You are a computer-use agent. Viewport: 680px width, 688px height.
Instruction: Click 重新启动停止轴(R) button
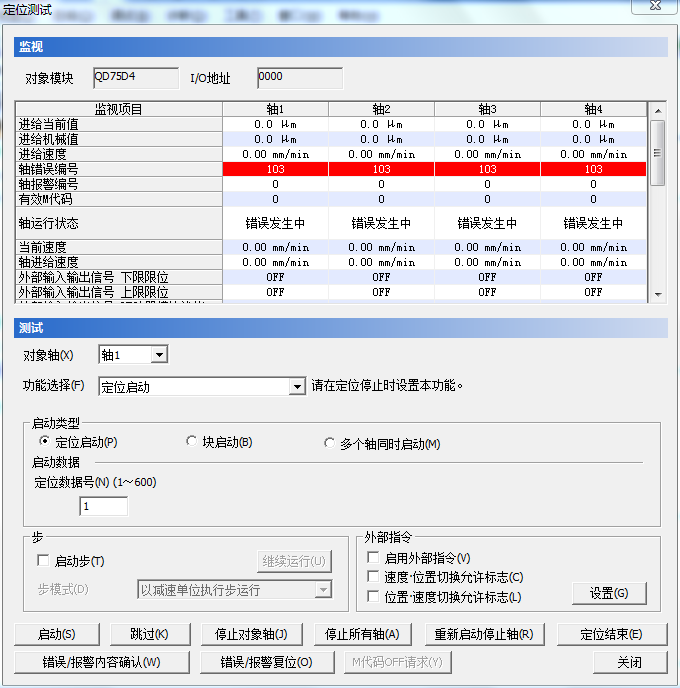(484, 635)
